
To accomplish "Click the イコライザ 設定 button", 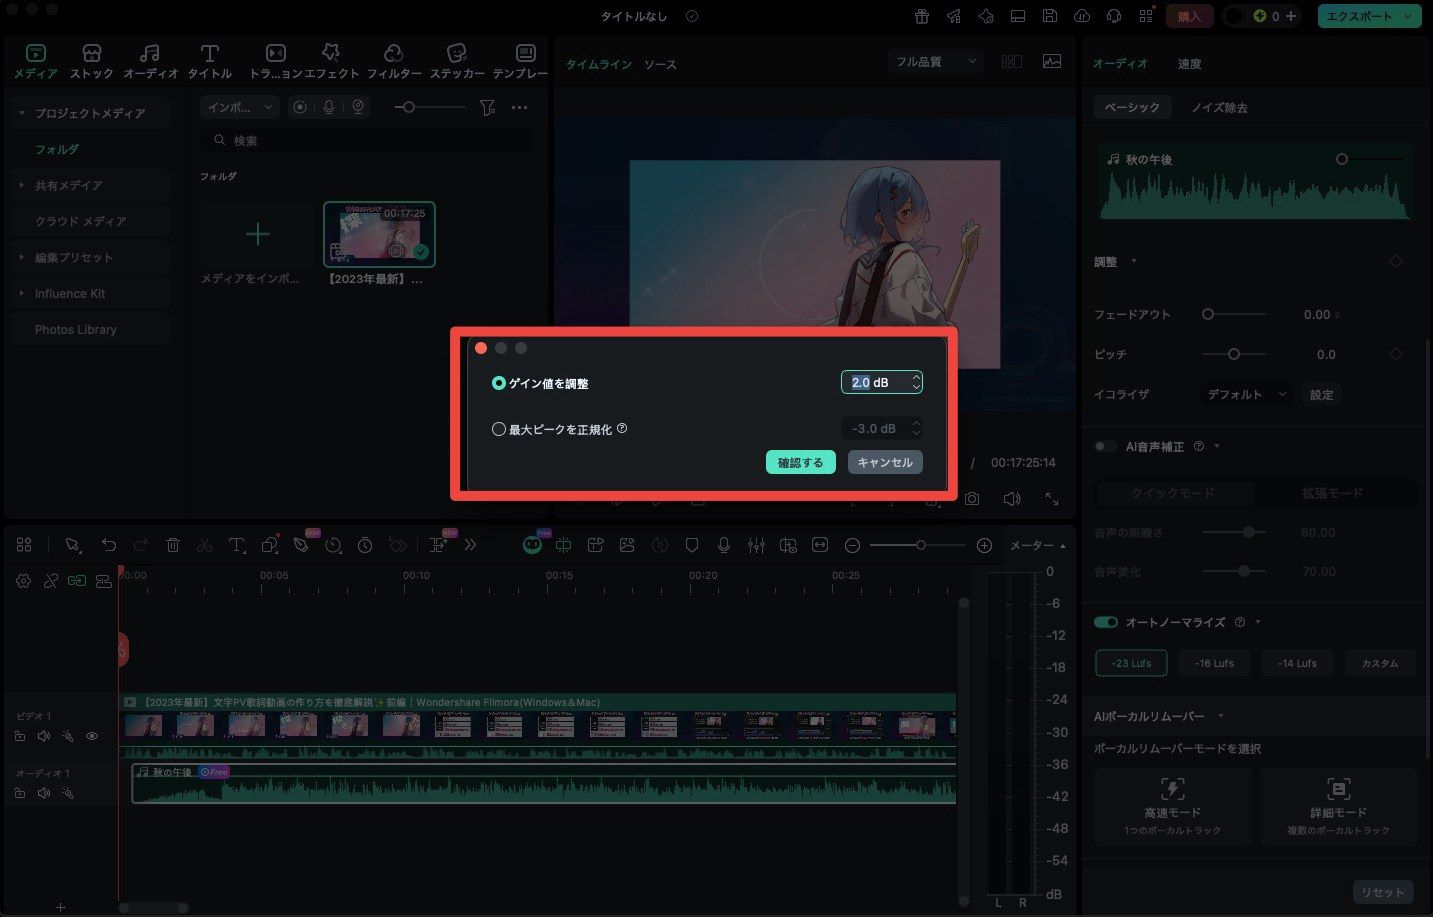I will coord(1322,394).
